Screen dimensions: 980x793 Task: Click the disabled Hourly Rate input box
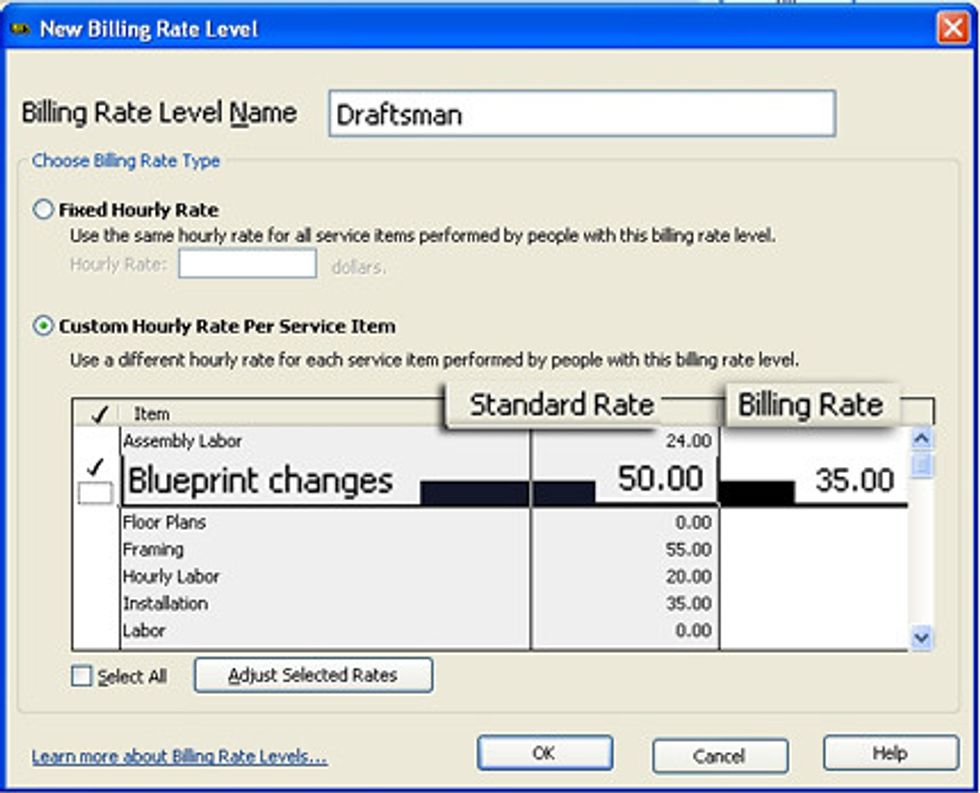tap(247, 265)
